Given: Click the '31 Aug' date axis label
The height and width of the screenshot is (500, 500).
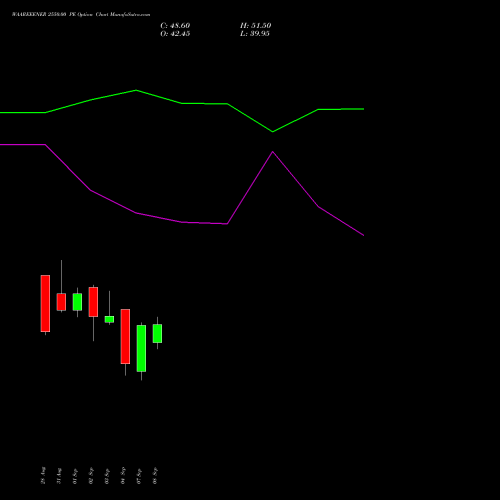Looking at the screenshot, I should click(59, 476).
